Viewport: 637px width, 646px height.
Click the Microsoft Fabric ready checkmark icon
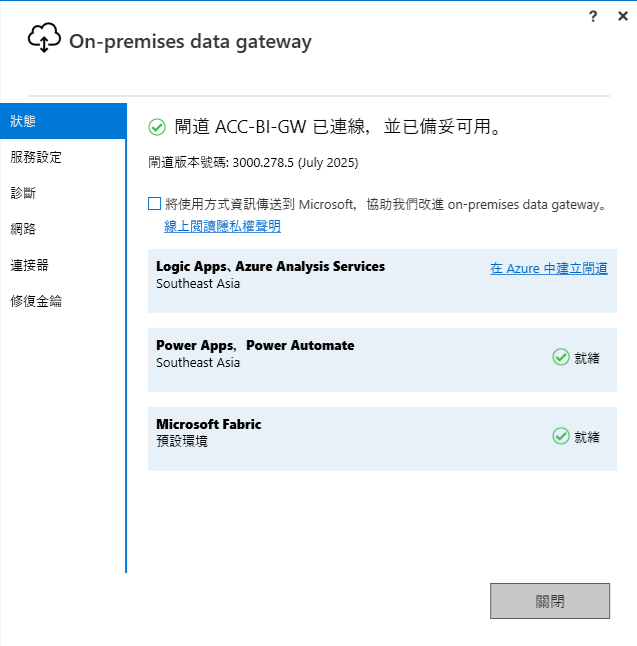click(561, 436)
